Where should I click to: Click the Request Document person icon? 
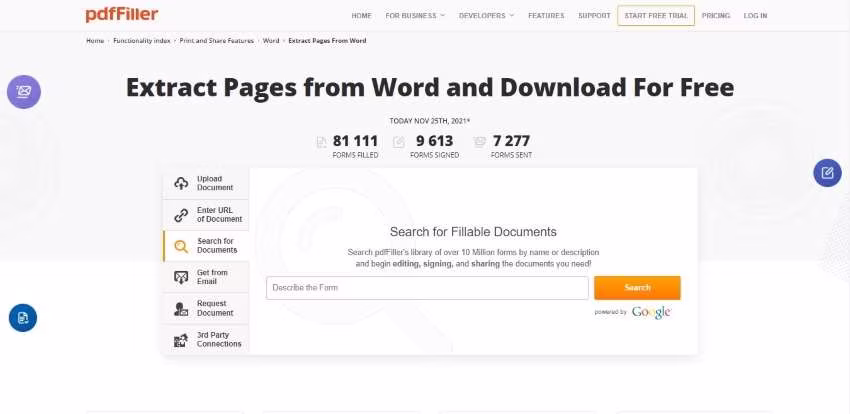pyautogui.click(x=181, y=309)
